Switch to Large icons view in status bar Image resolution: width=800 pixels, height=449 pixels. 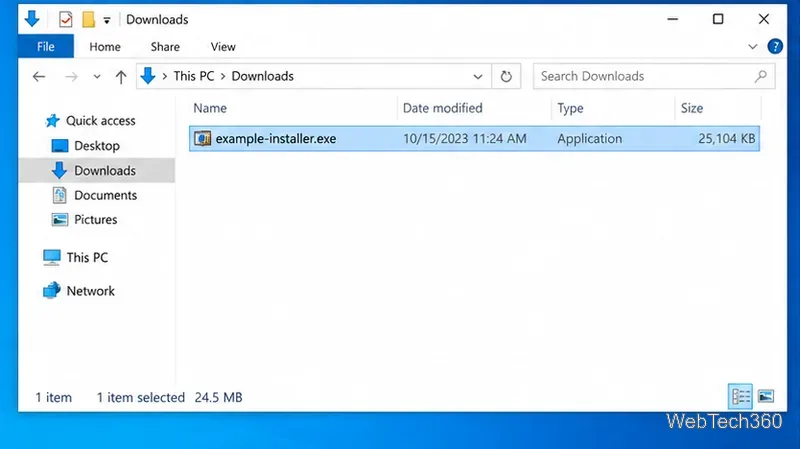pos(766,396)
